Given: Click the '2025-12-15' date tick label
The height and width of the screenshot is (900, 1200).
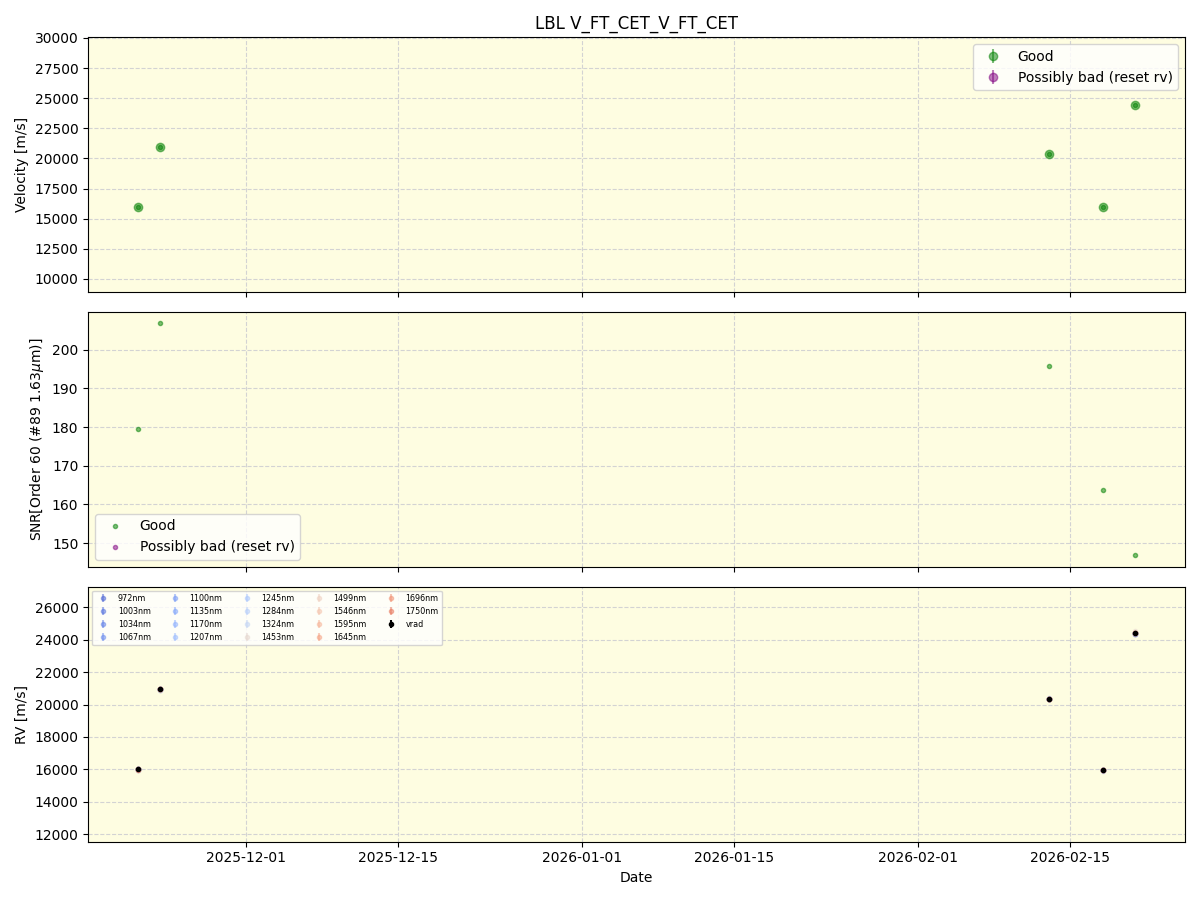Looking at the screenshot, I should coord(398,857).
